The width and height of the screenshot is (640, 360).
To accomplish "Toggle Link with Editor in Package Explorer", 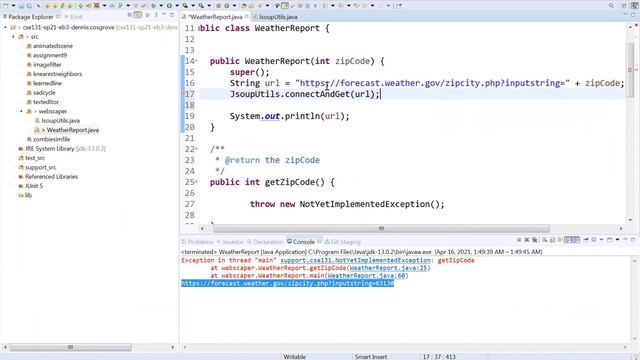I will coord(138,15).
